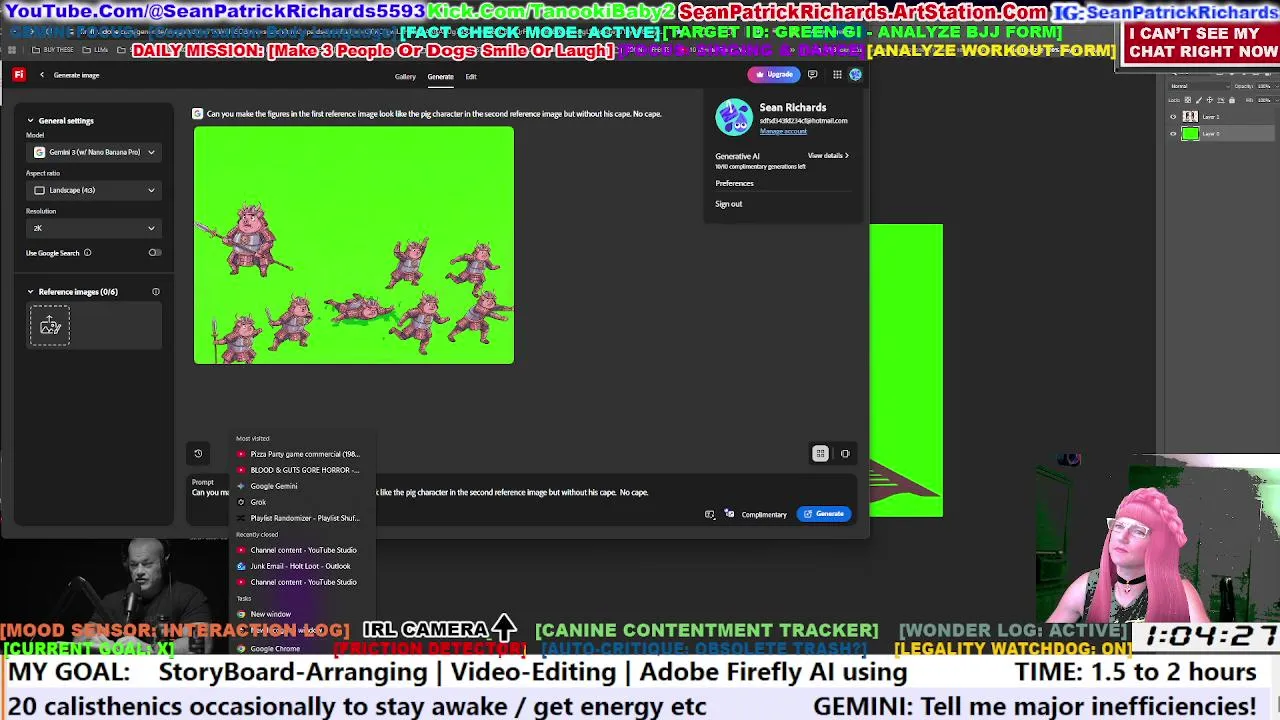Open the Model dropdown for Gemini 3
This screenshot has height=720, width=1280.
click(x=93, y=152)
